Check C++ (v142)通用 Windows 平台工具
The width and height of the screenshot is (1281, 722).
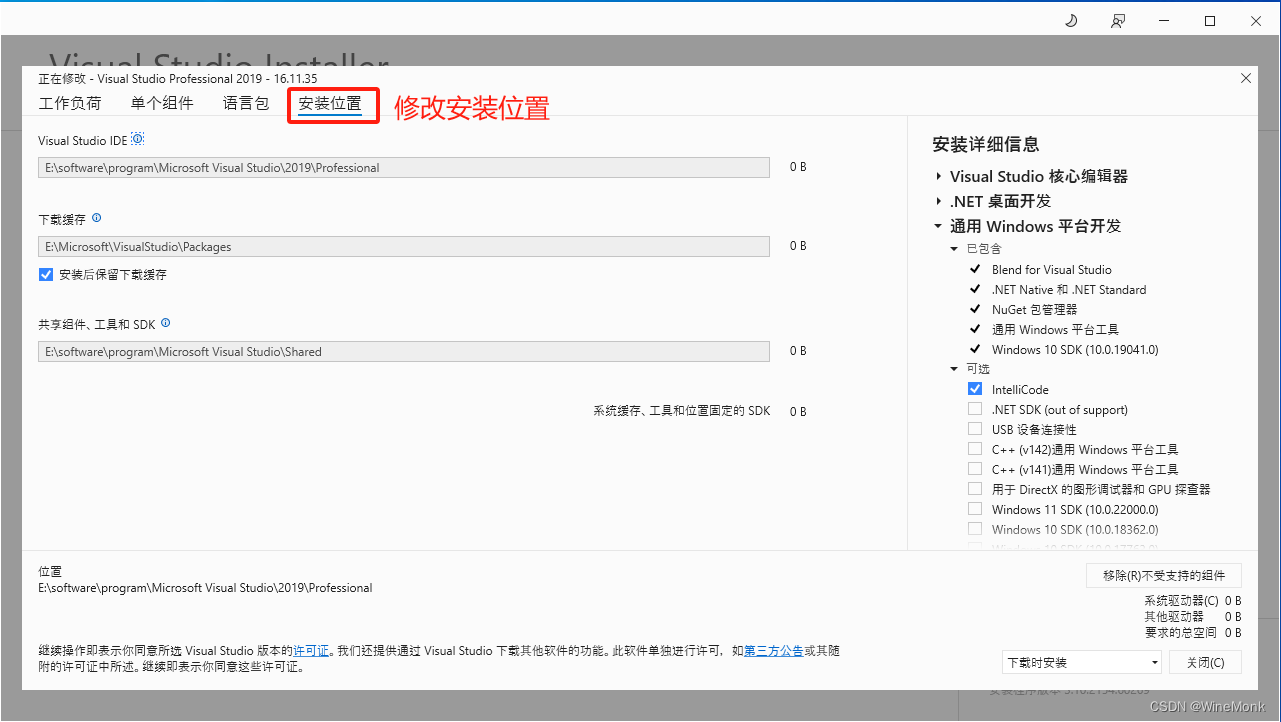[x=975, y=449]
